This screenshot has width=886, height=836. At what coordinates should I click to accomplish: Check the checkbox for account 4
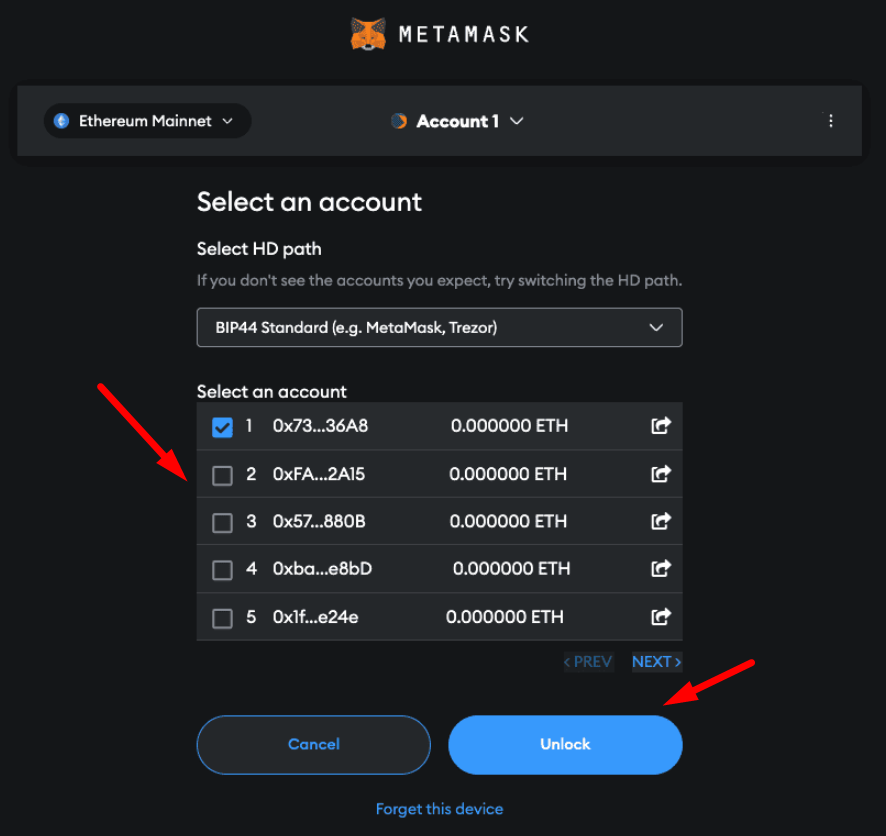222,570
